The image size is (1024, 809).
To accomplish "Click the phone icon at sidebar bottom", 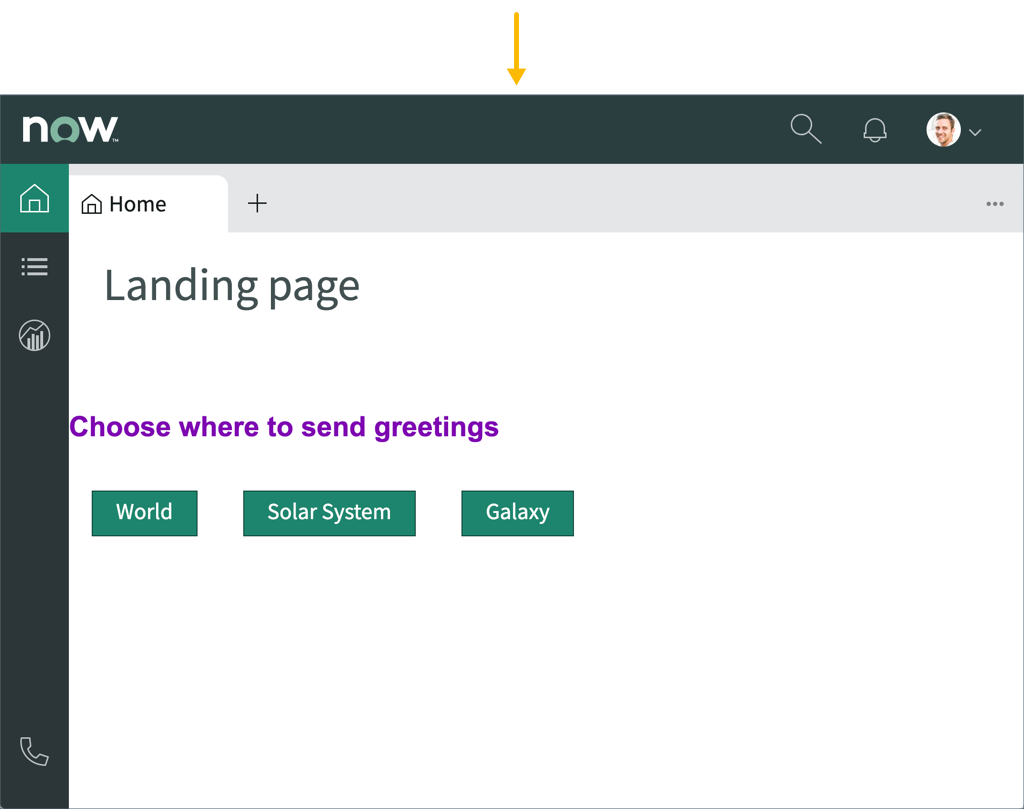I will [34, 752].
